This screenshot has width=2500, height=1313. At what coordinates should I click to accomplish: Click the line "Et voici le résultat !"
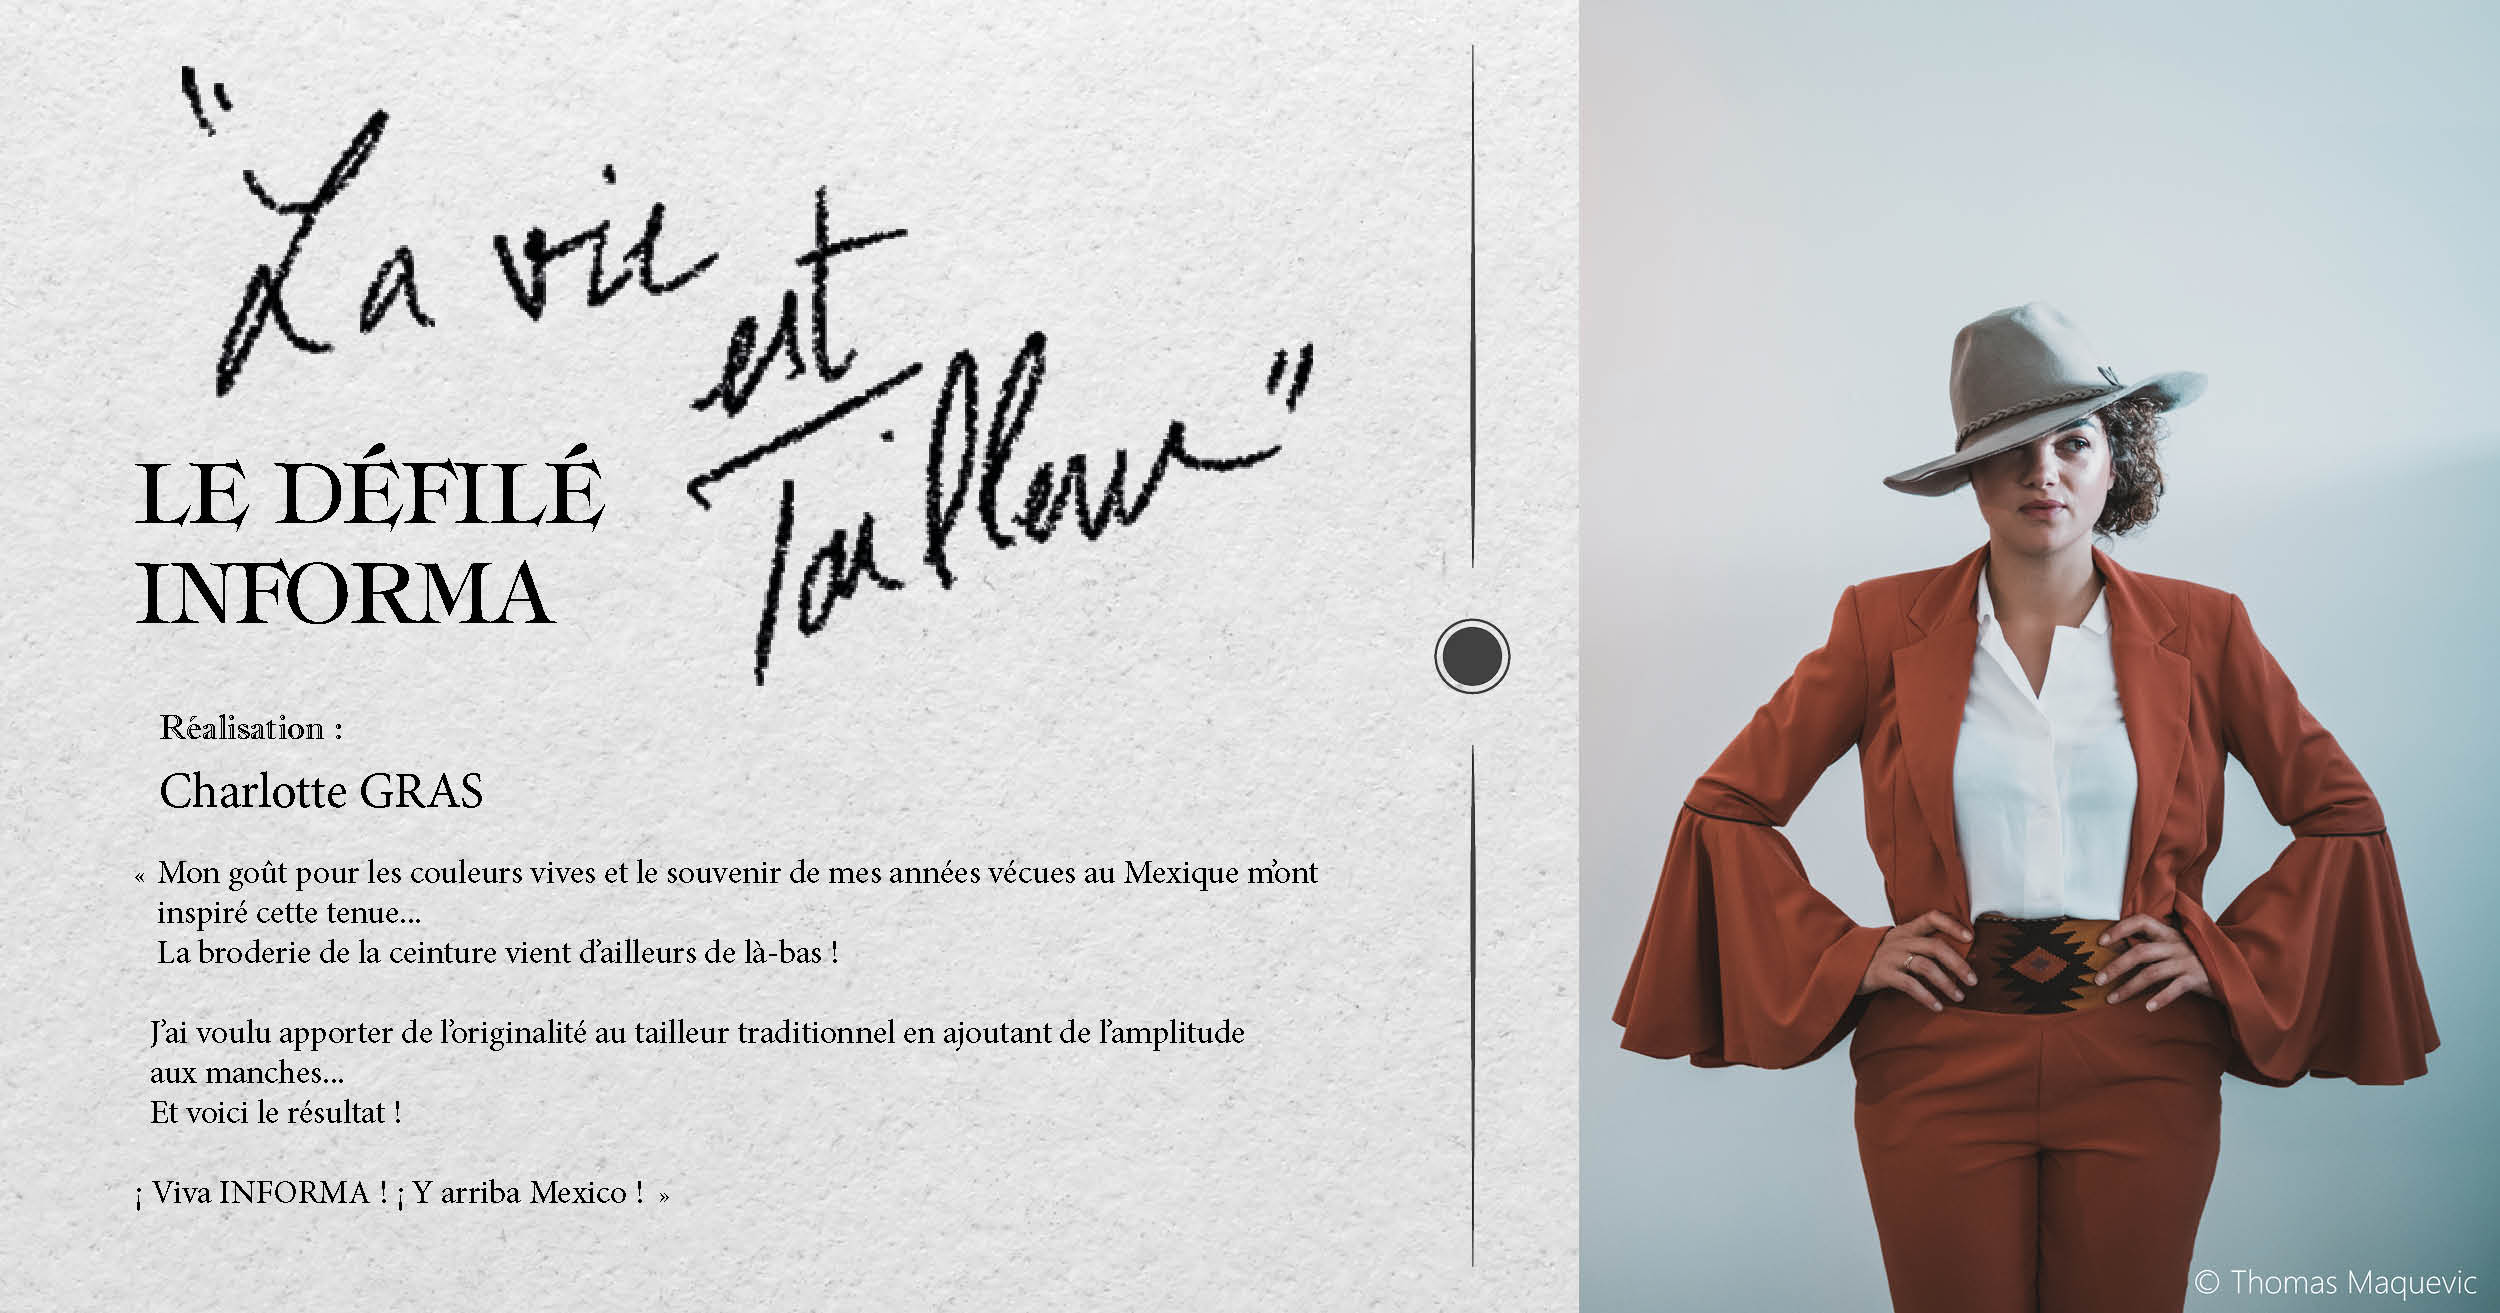[x=276, y=1112]
